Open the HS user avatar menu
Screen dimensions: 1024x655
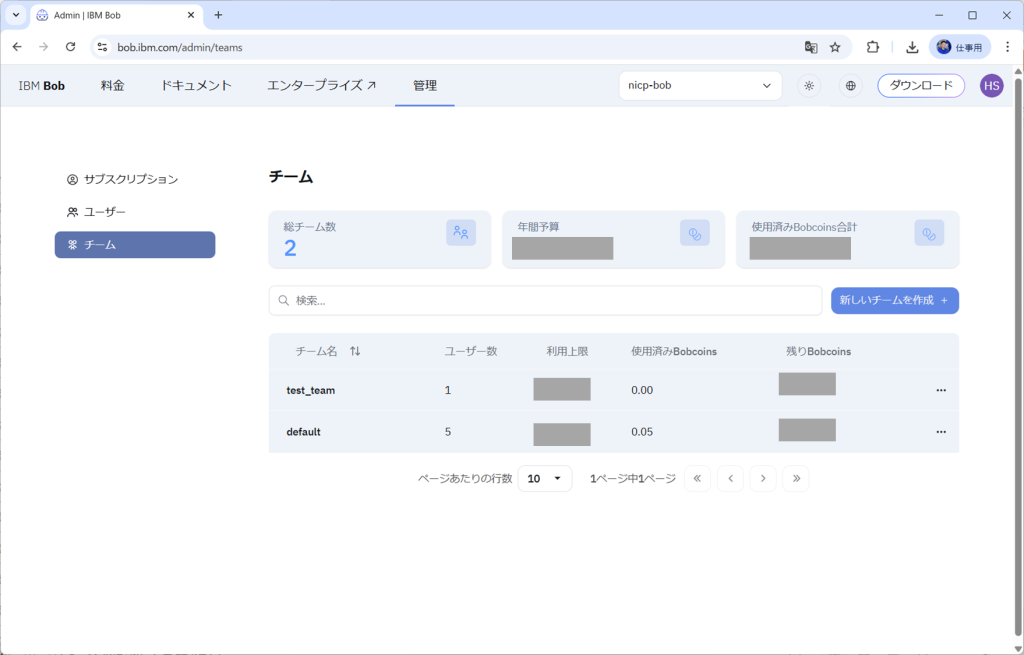pyautogui.click(x=991, y=86)
